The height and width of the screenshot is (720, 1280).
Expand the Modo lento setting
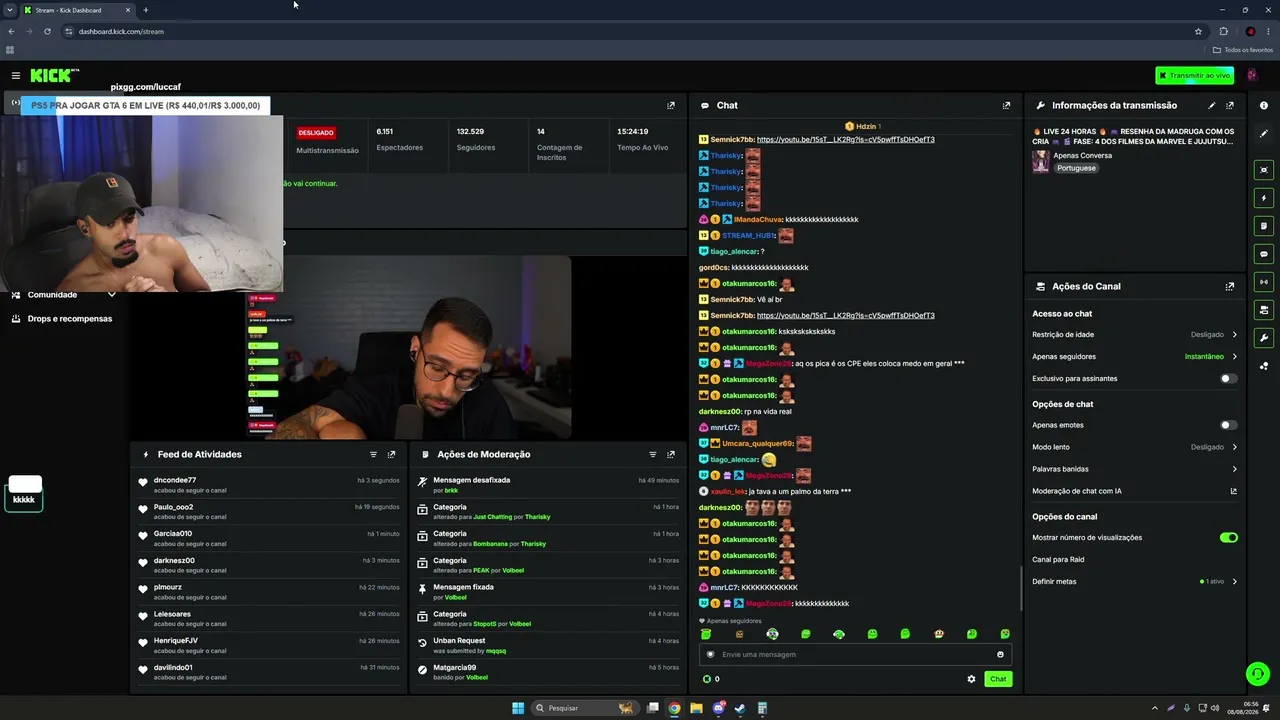click(1134, 447)
